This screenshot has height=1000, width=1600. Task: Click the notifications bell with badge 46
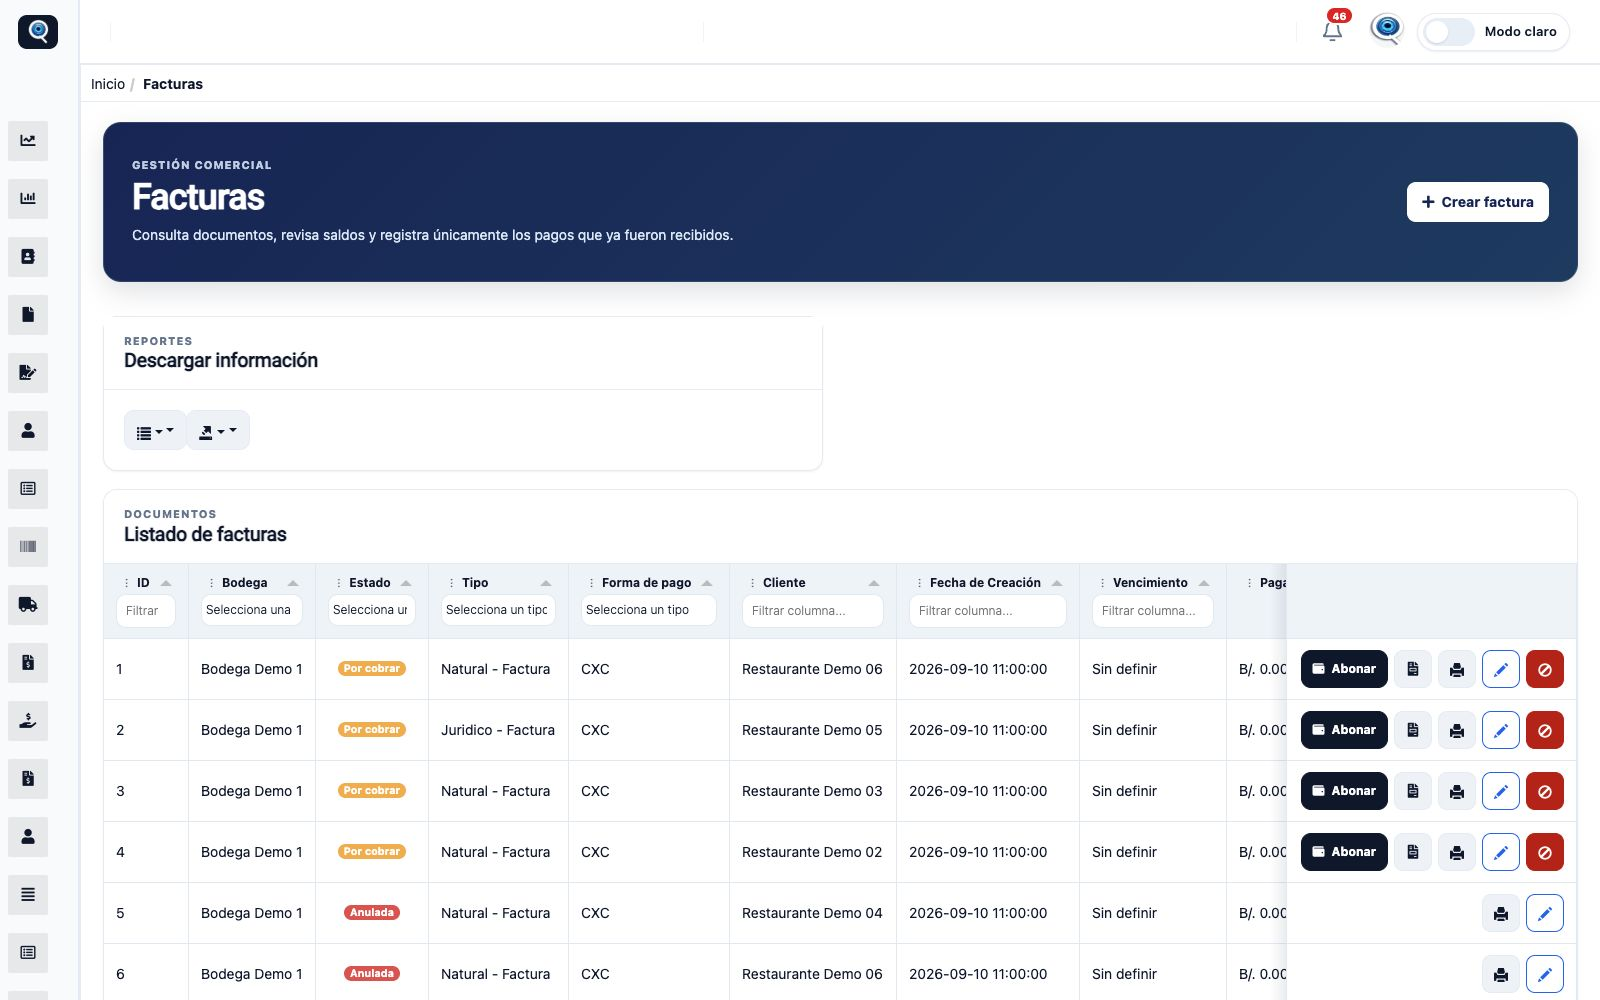[x=1333, y=30]
